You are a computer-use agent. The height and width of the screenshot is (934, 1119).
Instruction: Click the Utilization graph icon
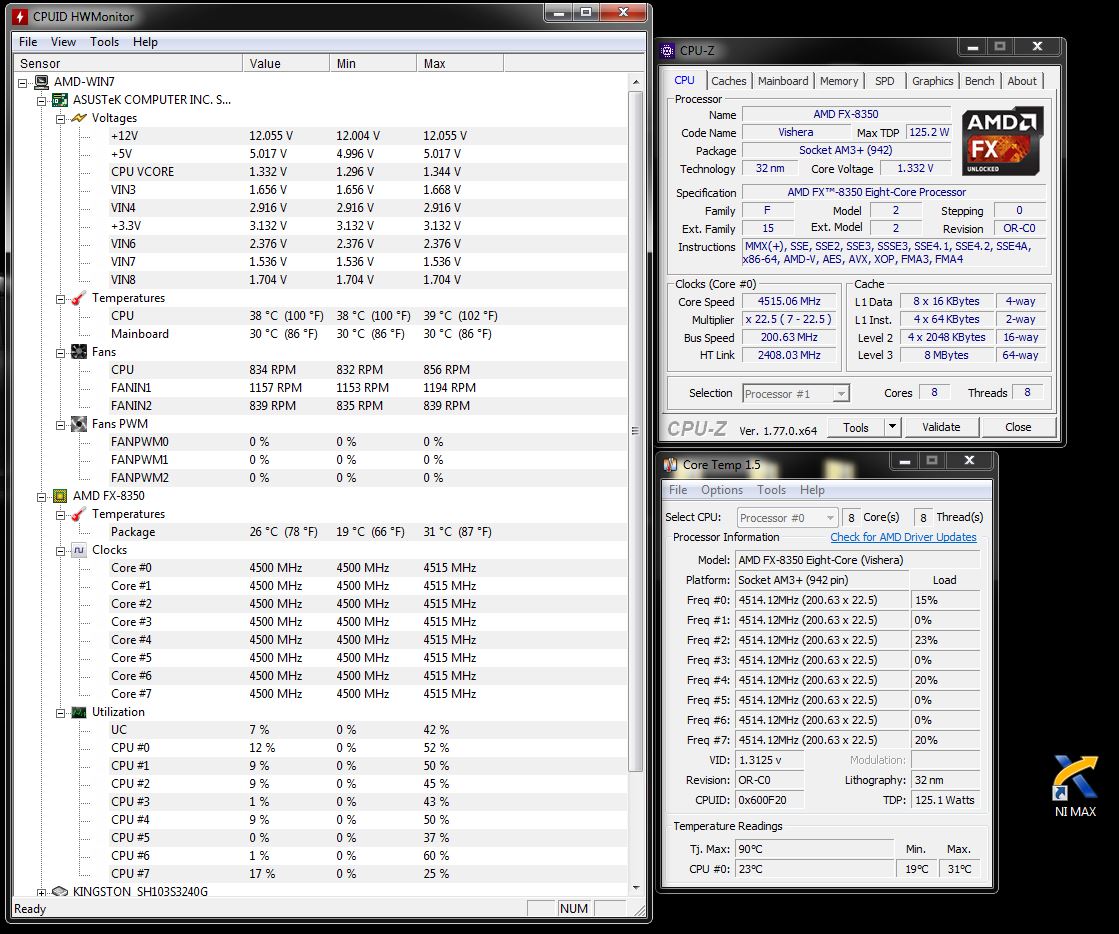79,712
